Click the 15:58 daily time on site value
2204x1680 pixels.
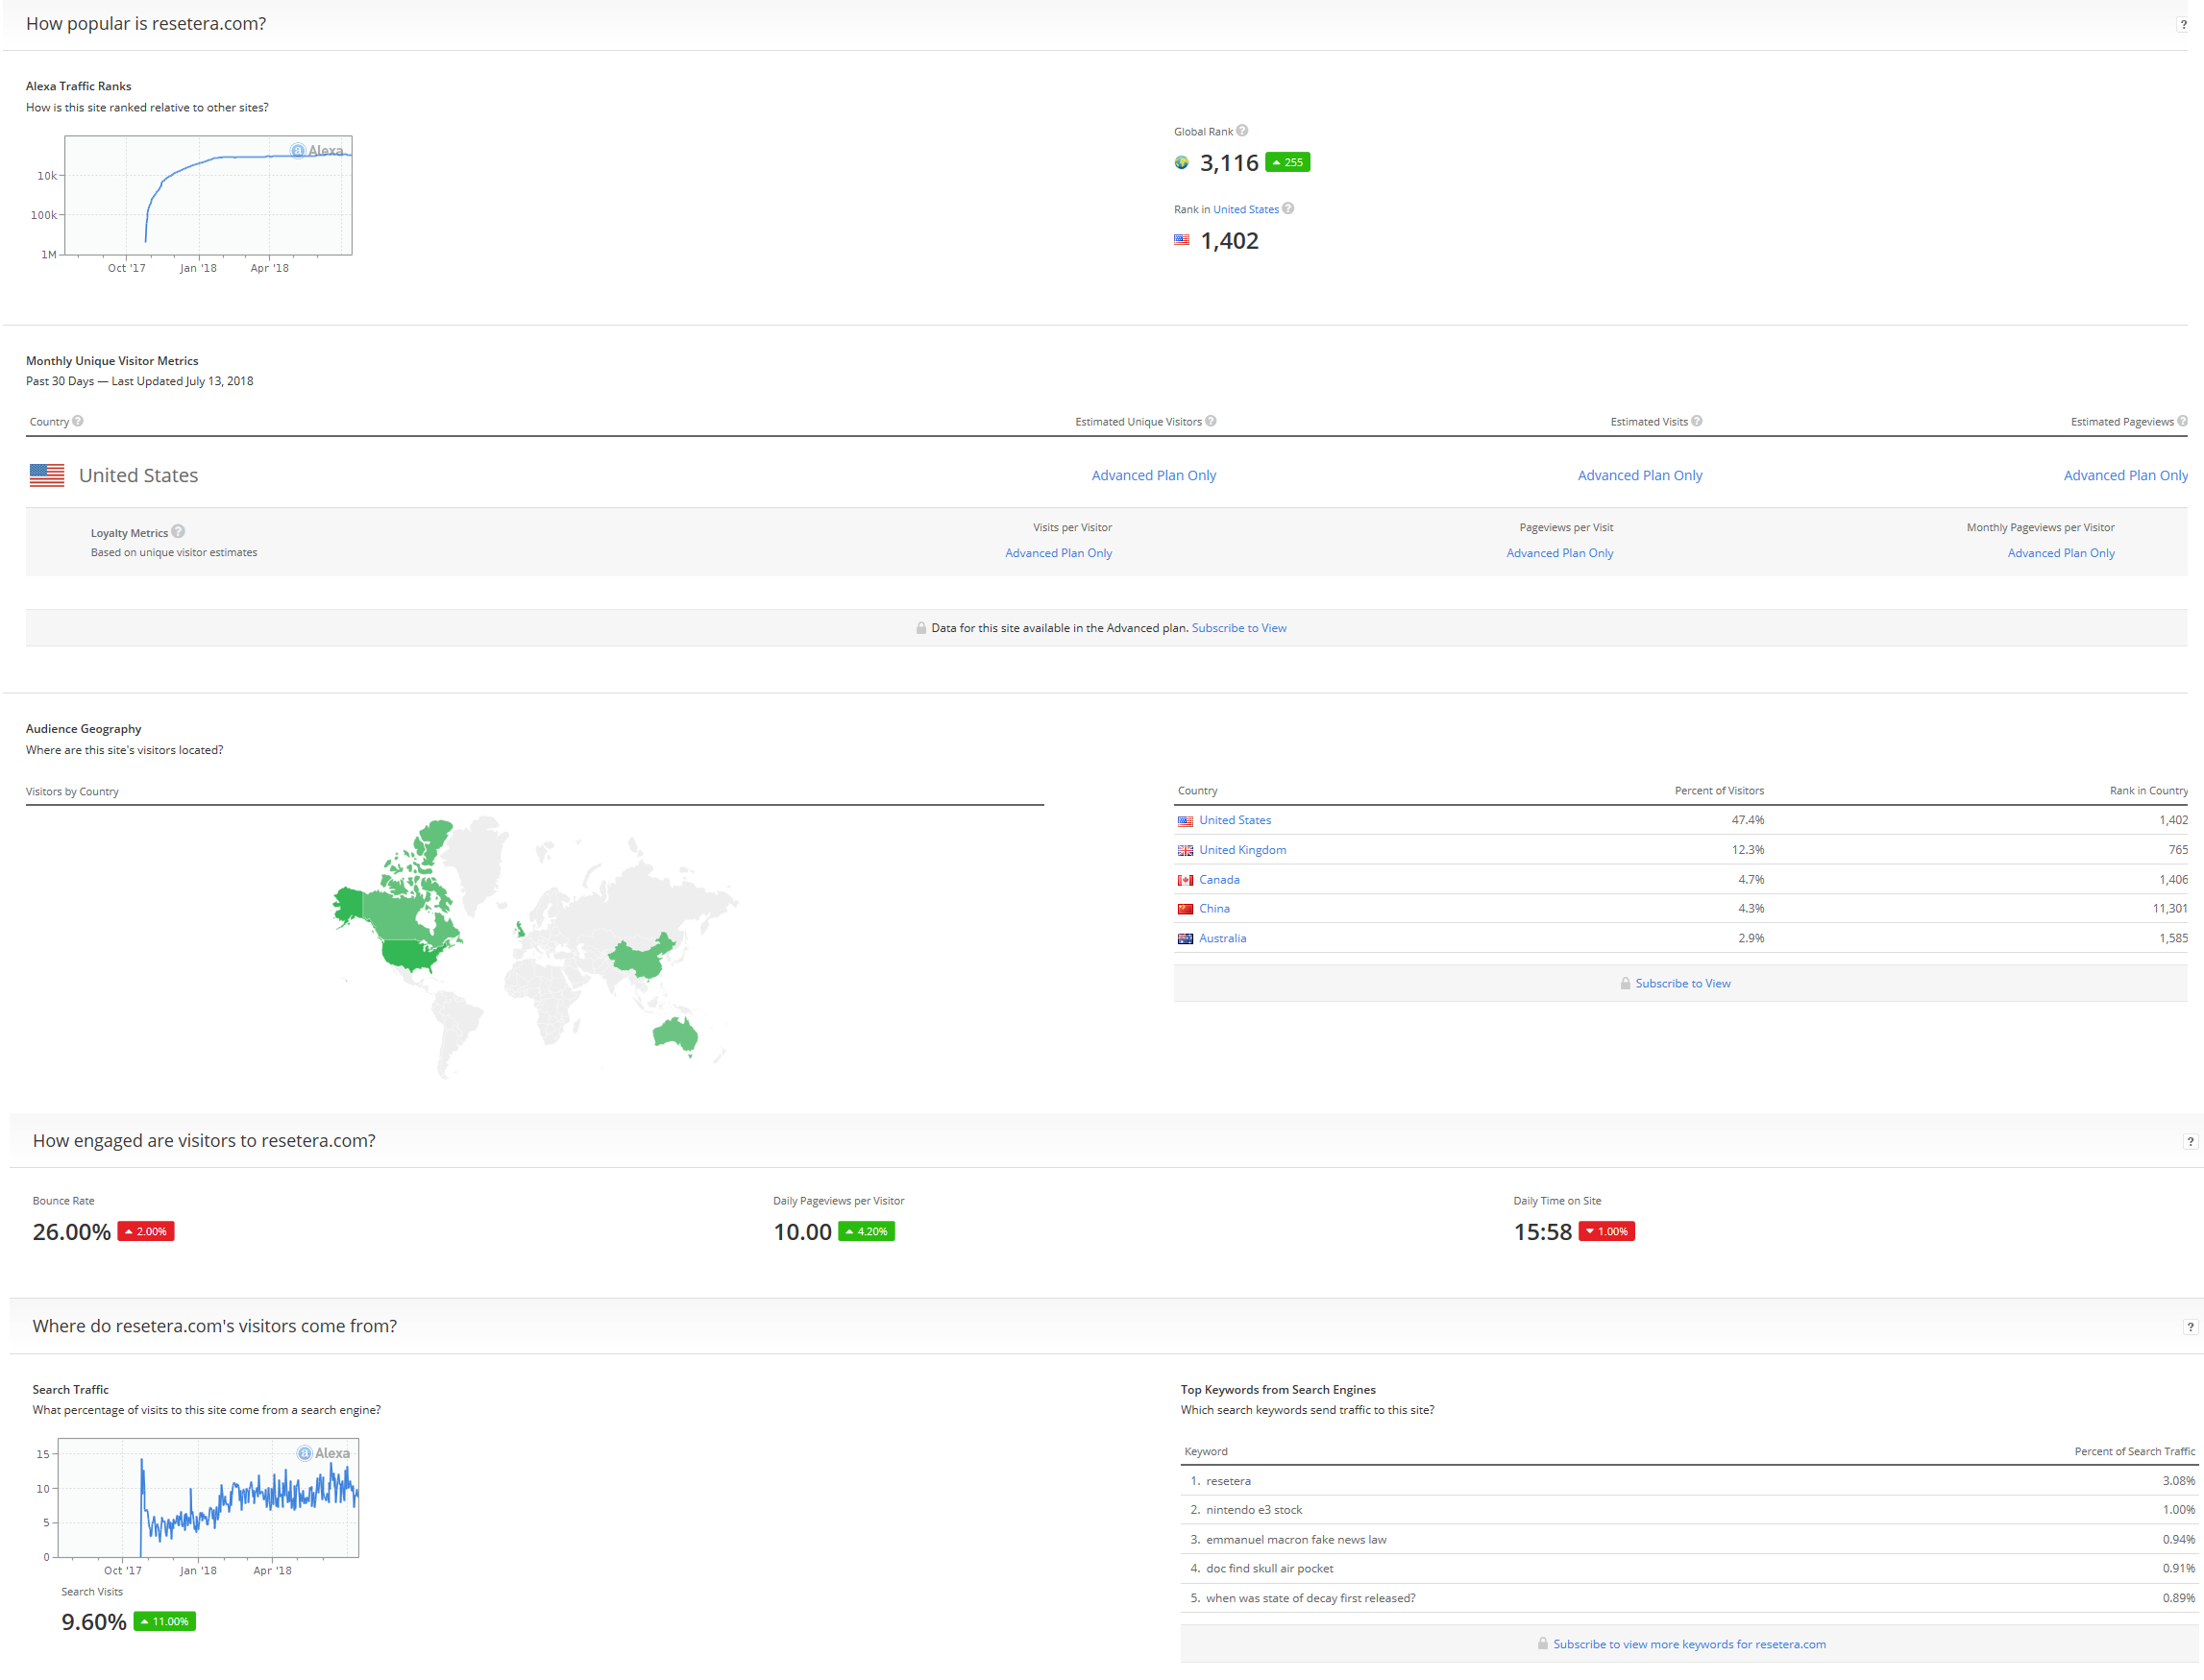coord(1543,1232)
